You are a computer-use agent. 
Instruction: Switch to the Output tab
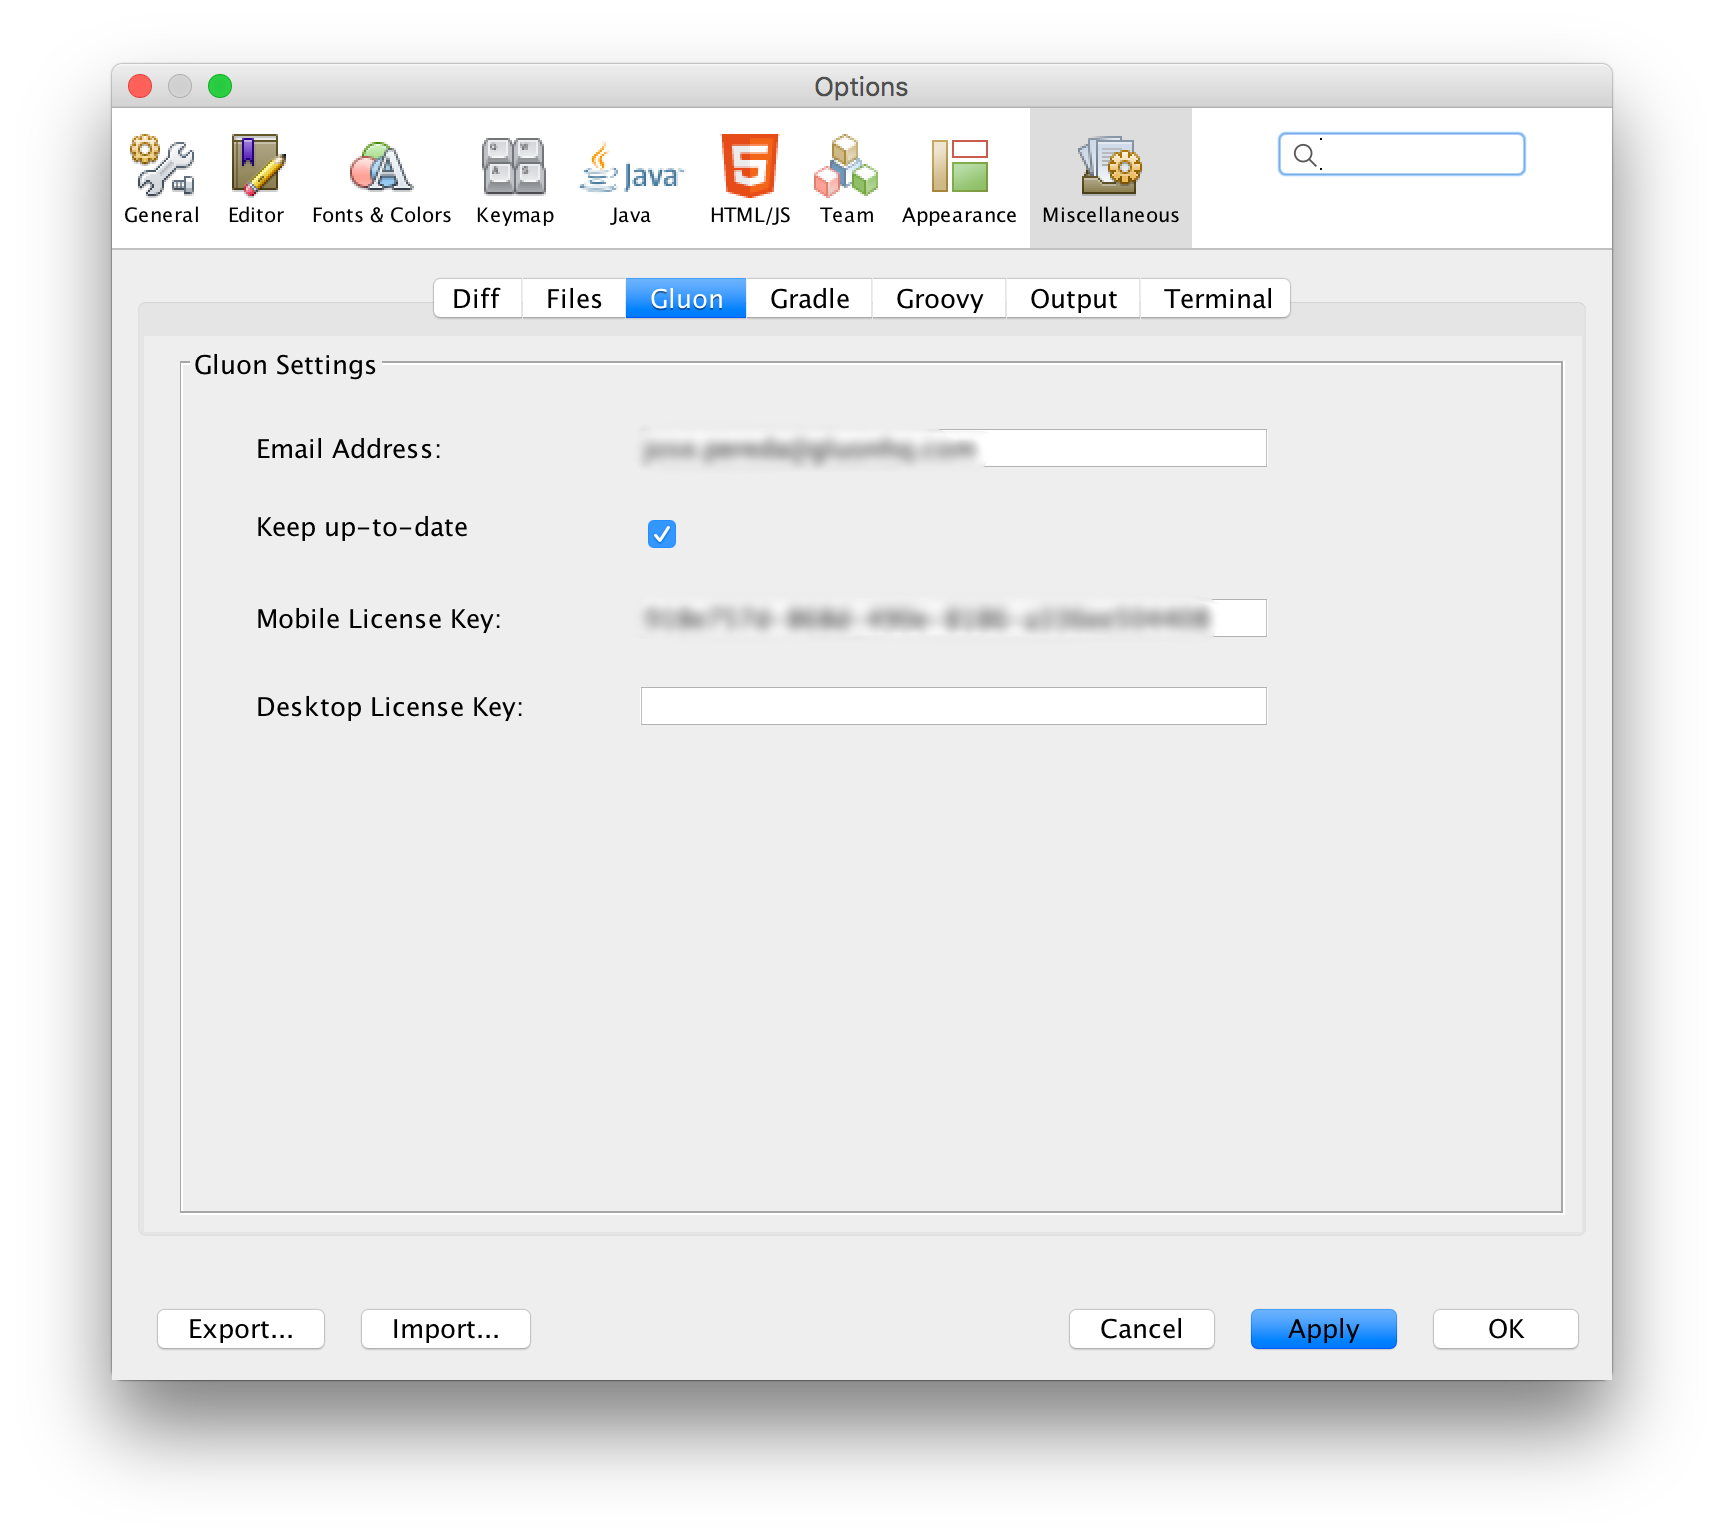tap(1073, 299)
